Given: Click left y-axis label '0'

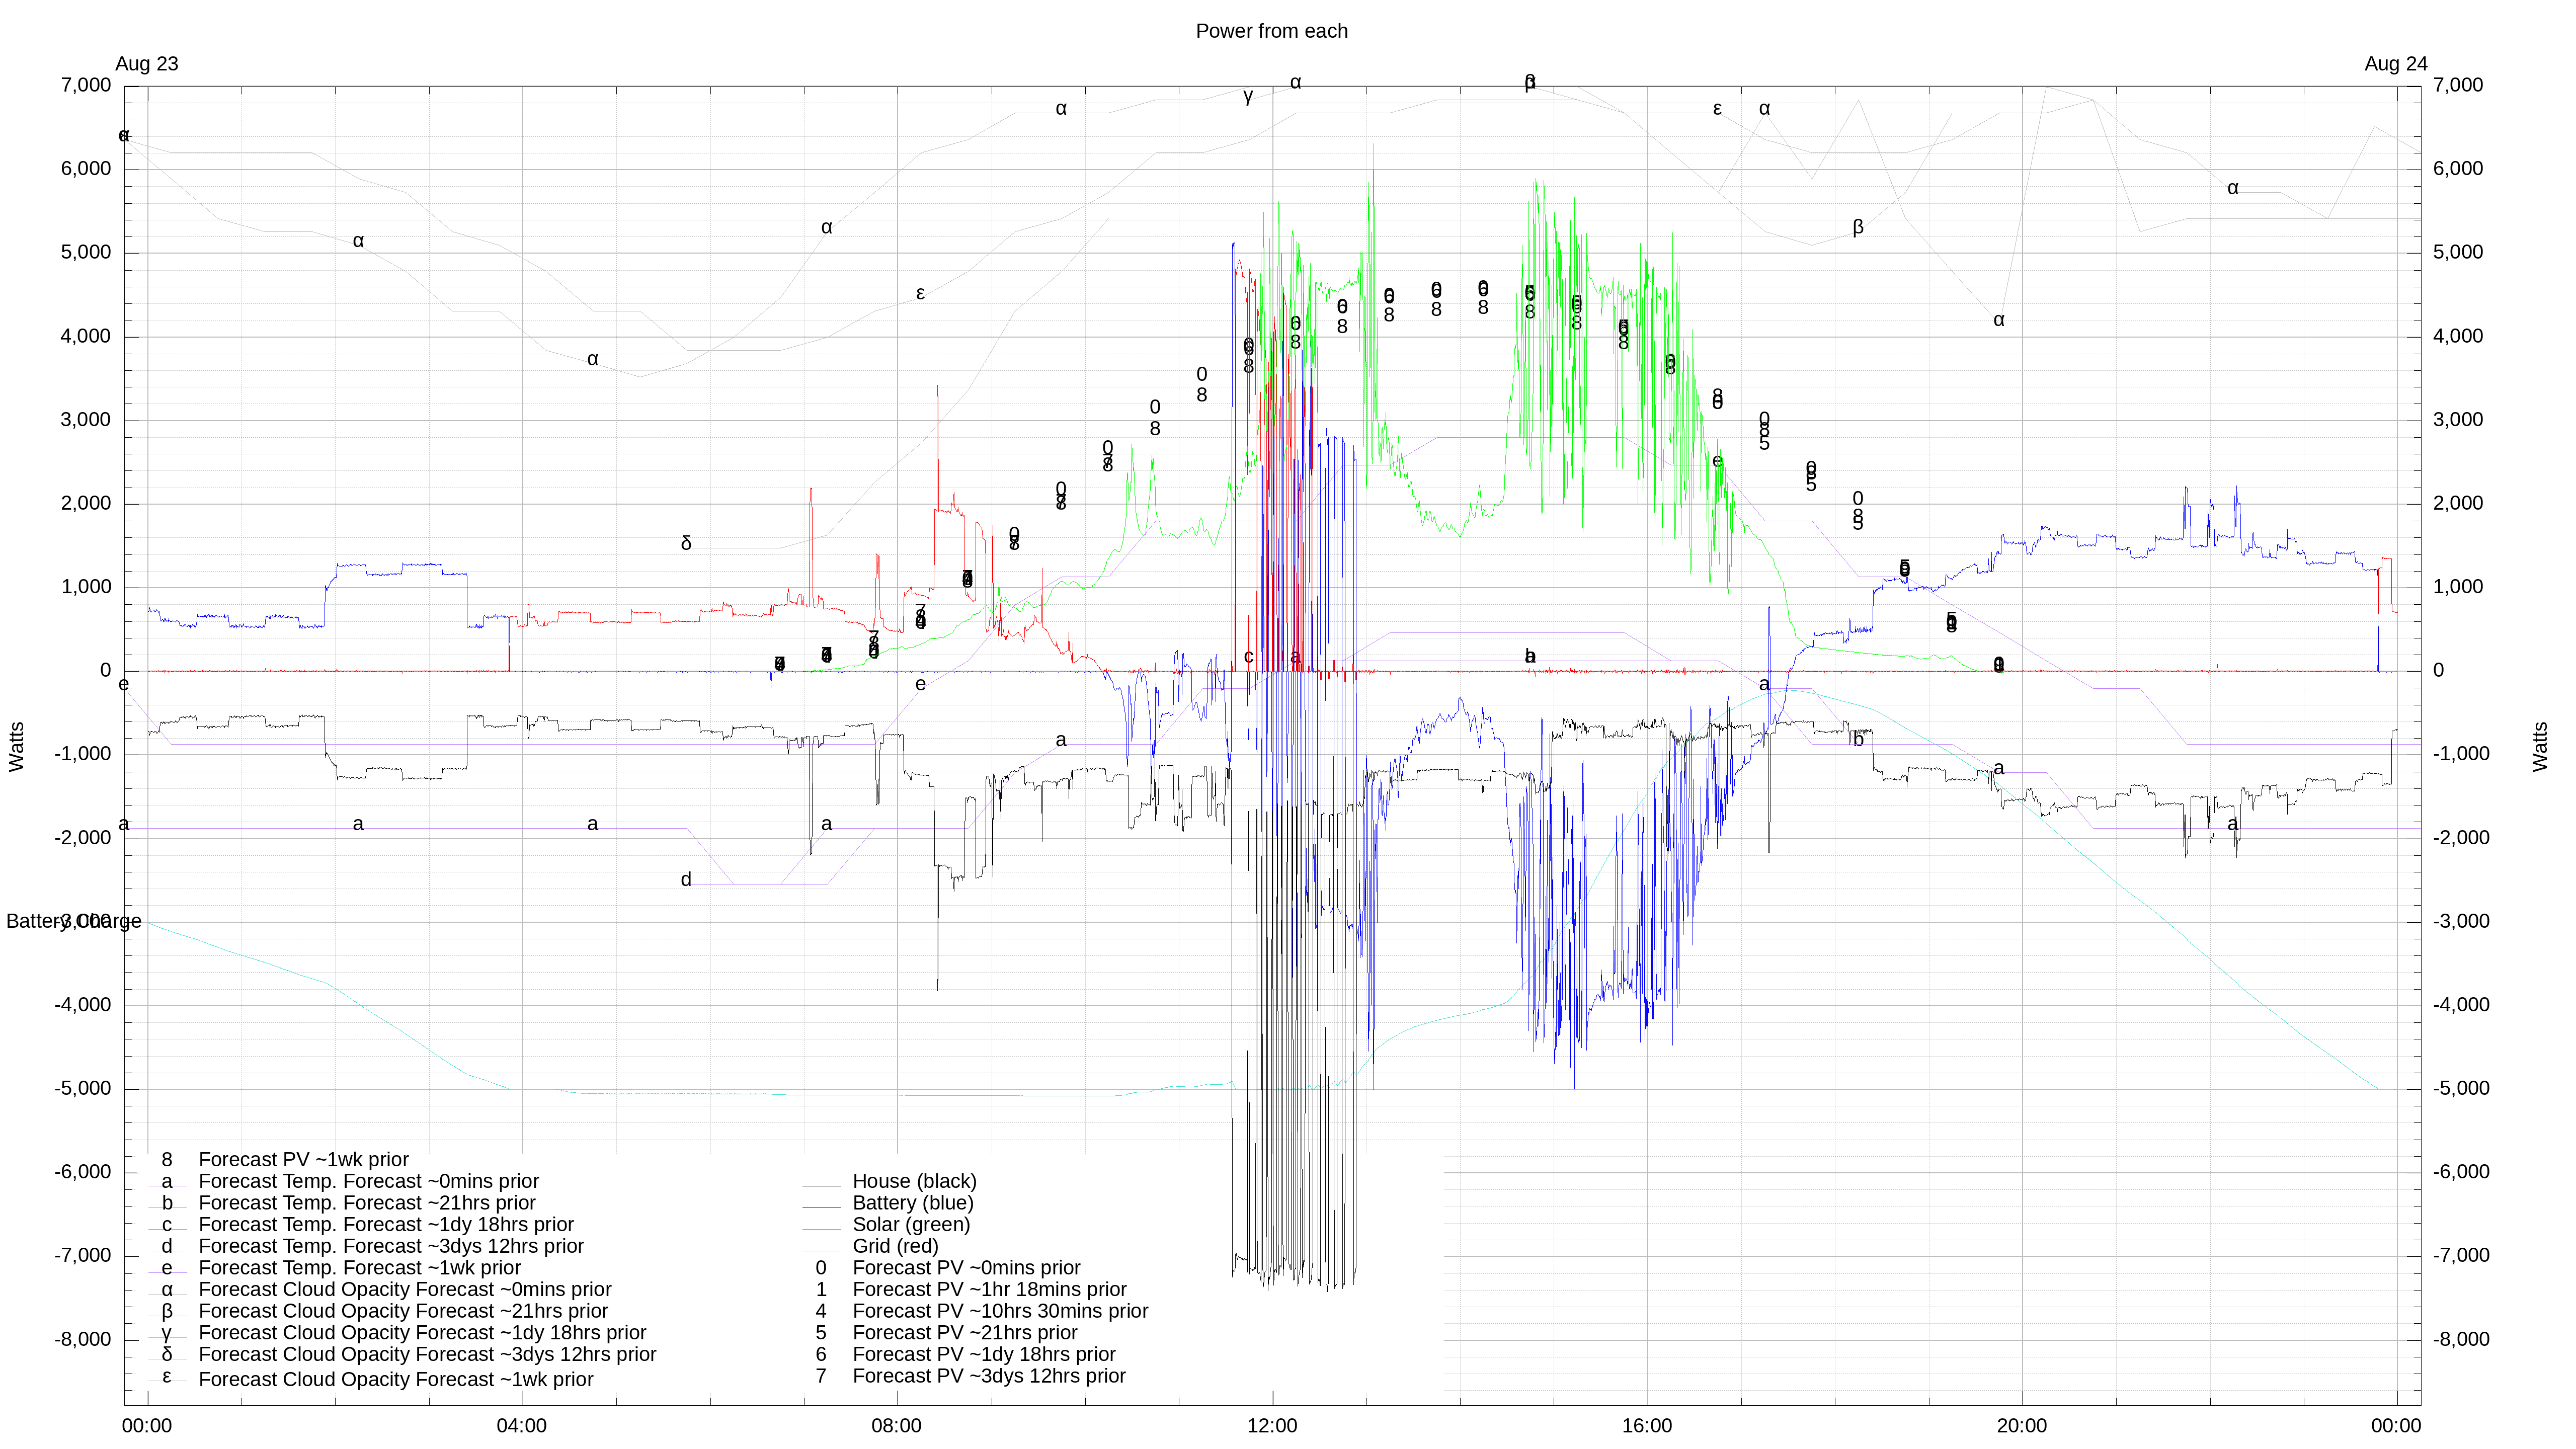Looking at the screenshot, I should pyautogui.click(x=106, y=671).
